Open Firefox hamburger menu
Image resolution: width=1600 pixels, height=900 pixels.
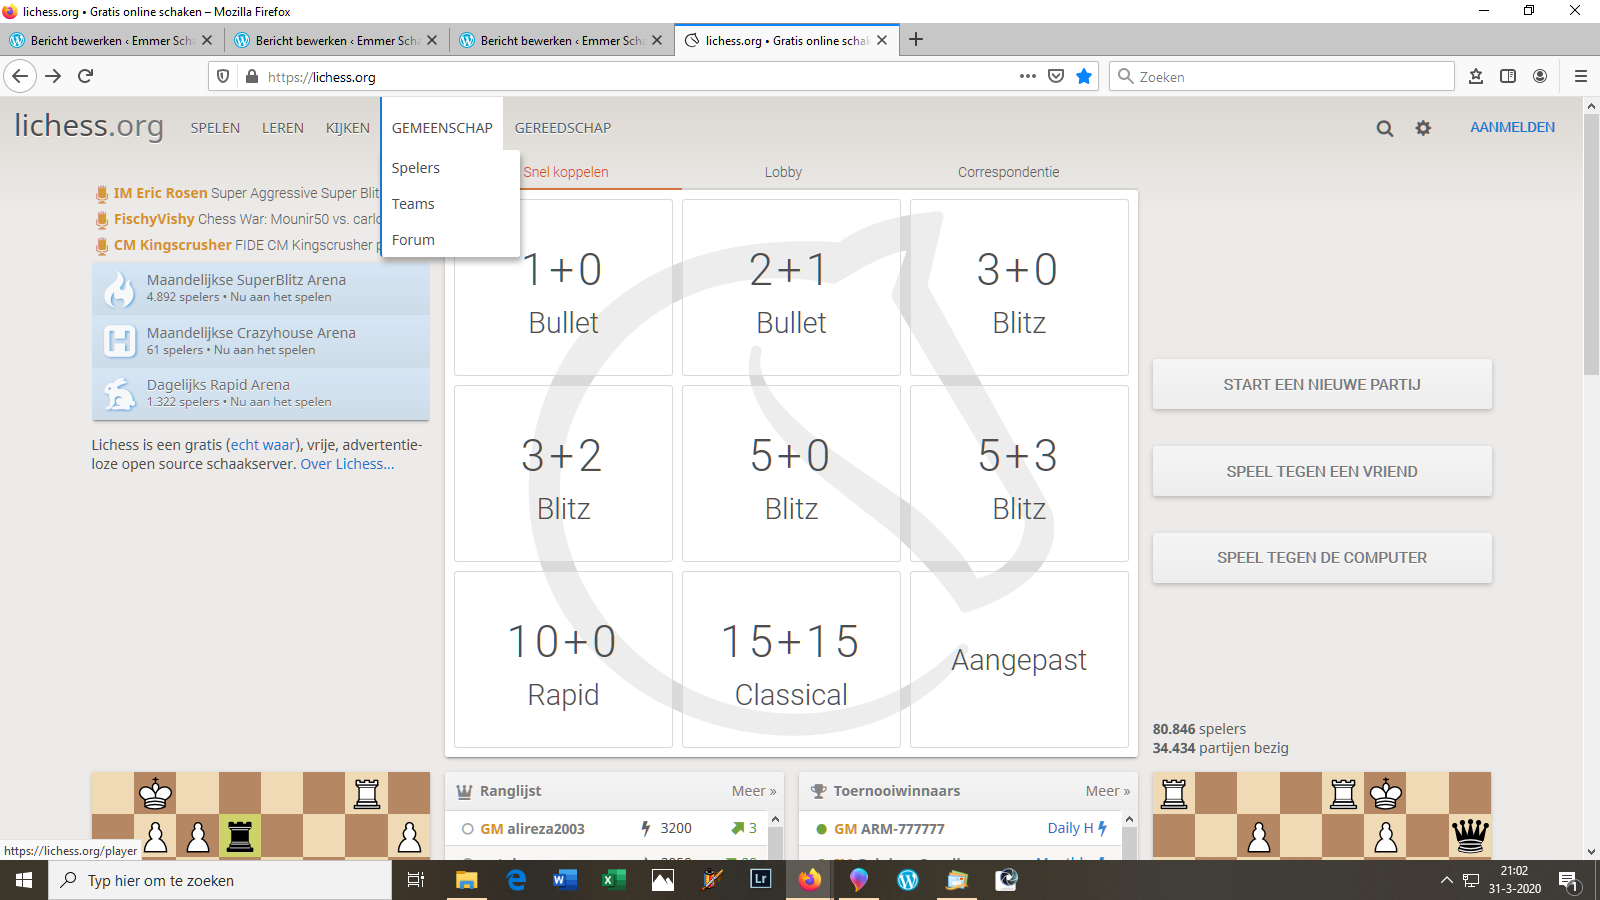[1580, 76]
